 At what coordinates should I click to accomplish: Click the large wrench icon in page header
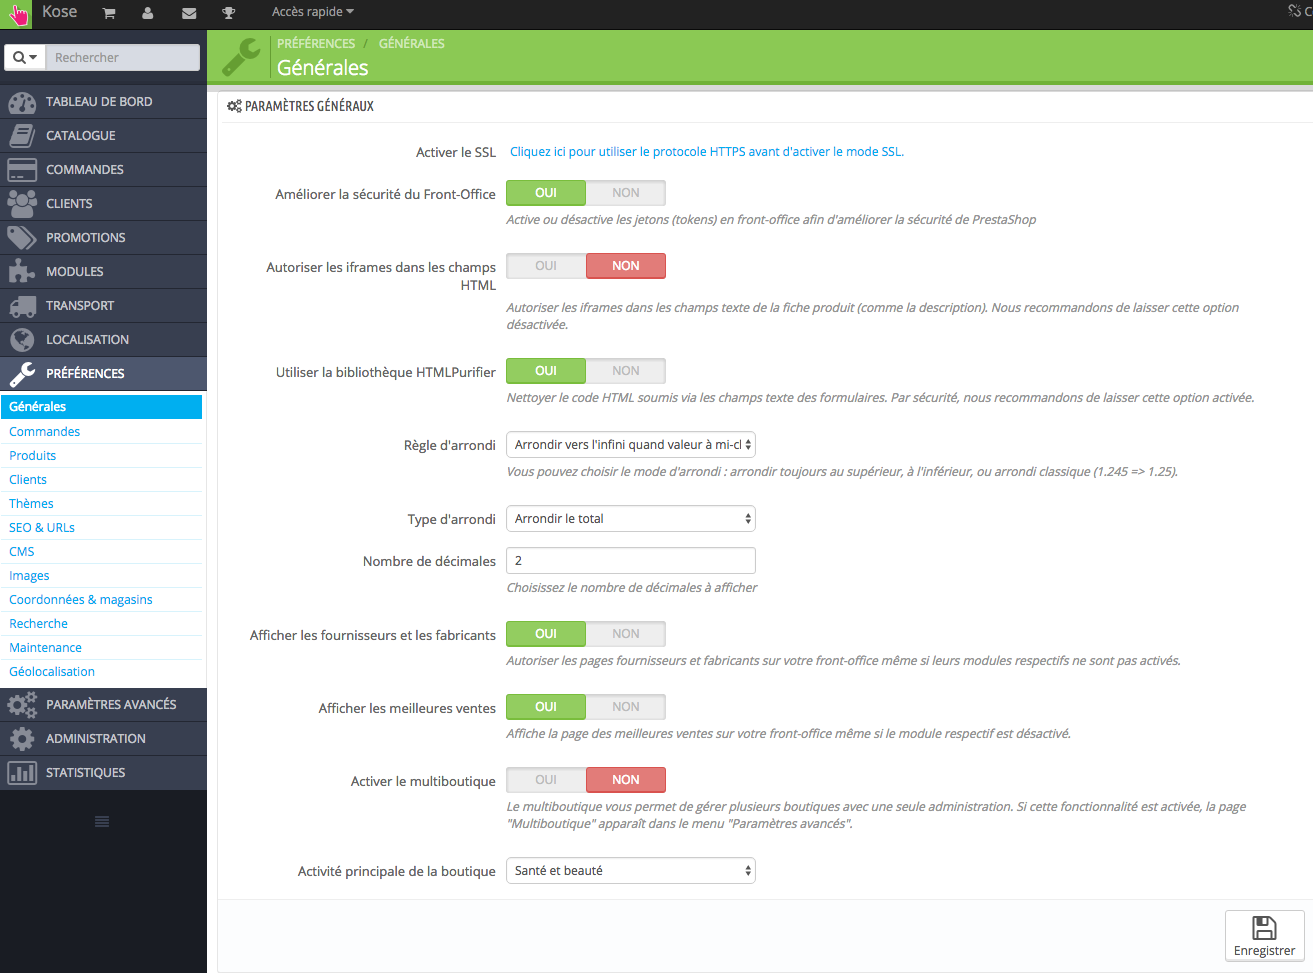pos(241,57)
